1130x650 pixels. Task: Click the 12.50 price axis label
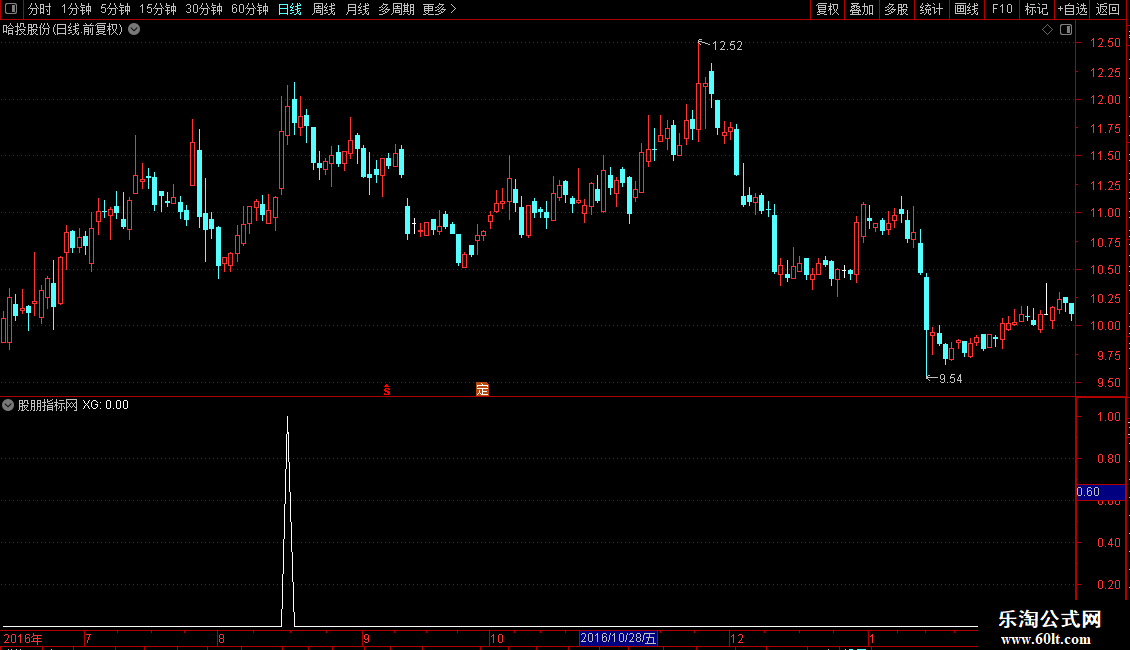[x=1105, y=43]
